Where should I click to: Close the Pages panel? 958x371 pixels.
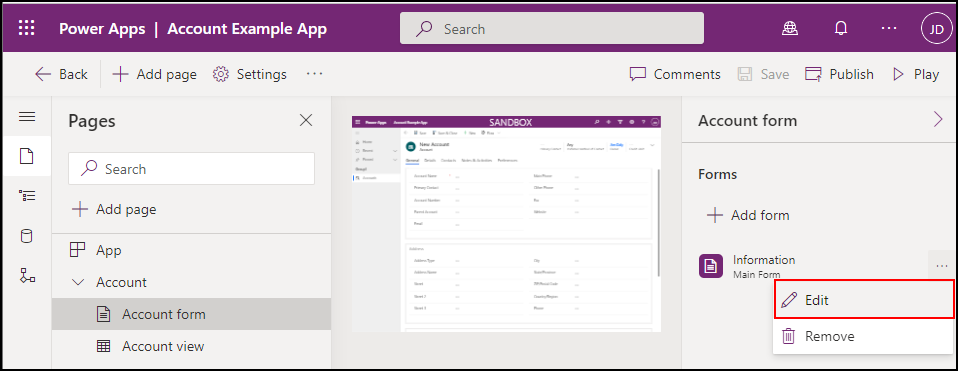pos(306,120)
